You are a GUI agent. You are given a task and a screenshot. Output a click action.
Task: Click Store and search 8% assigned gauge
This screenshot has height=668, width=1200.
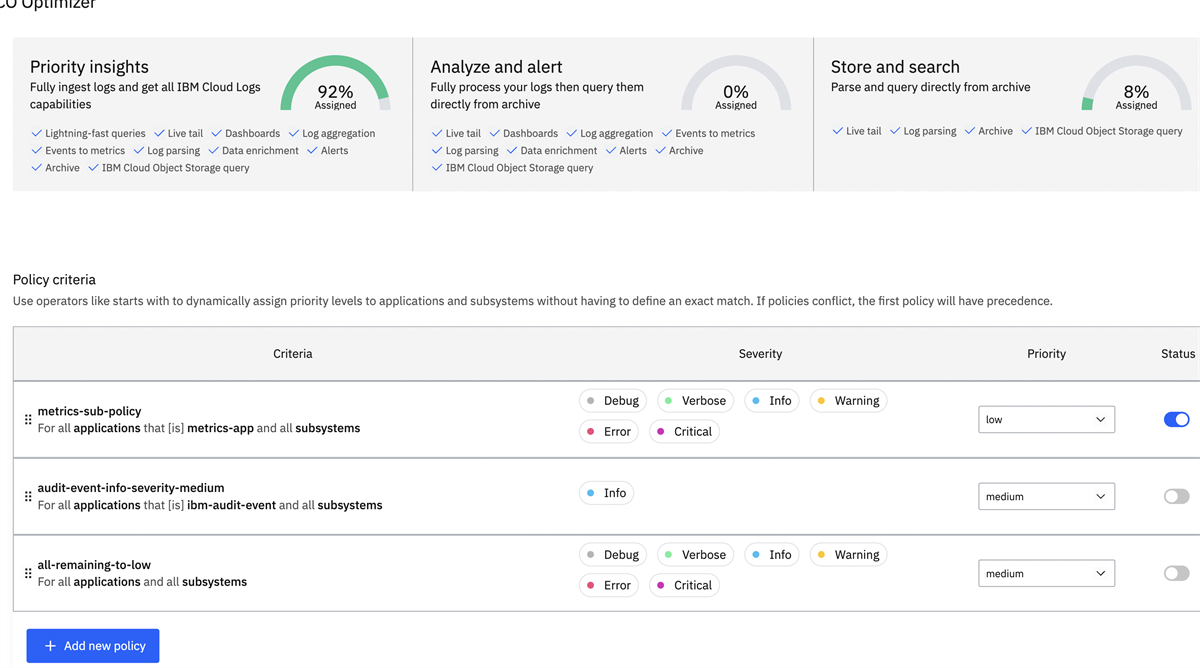[1136, 84]
